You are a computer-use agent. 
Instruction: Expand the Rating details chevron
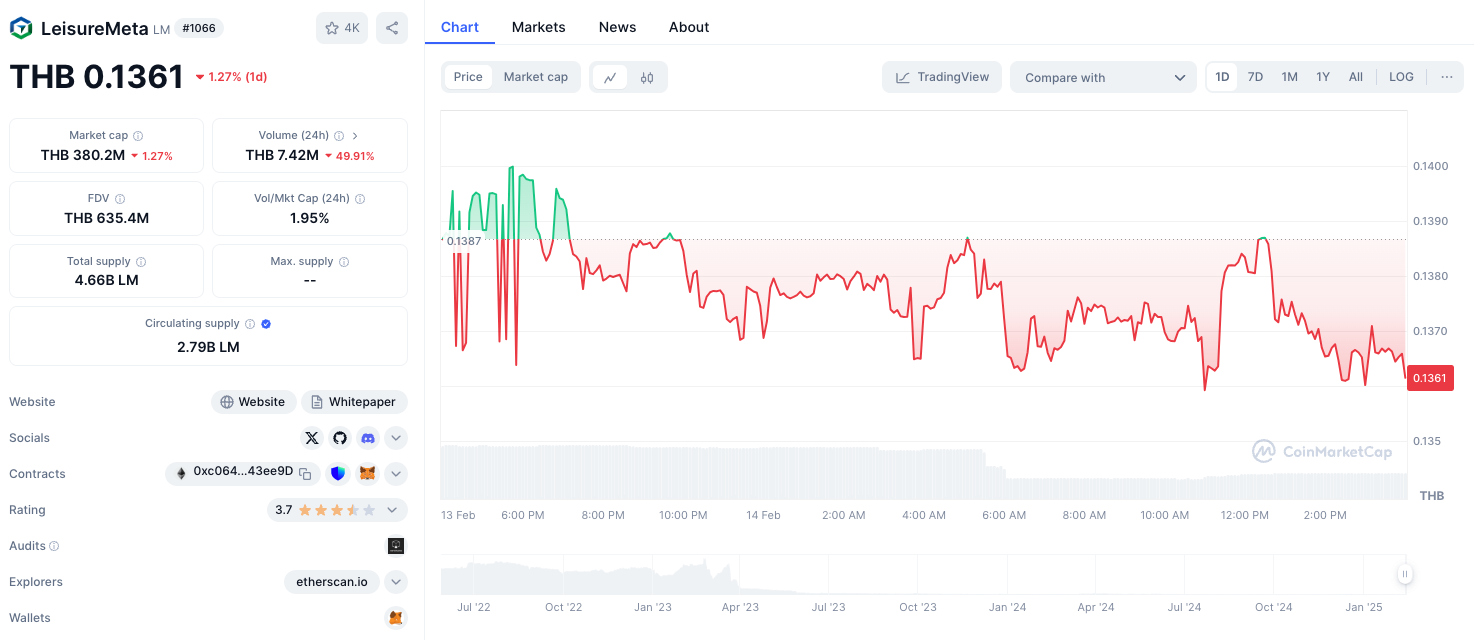click(x=392, y=510)
